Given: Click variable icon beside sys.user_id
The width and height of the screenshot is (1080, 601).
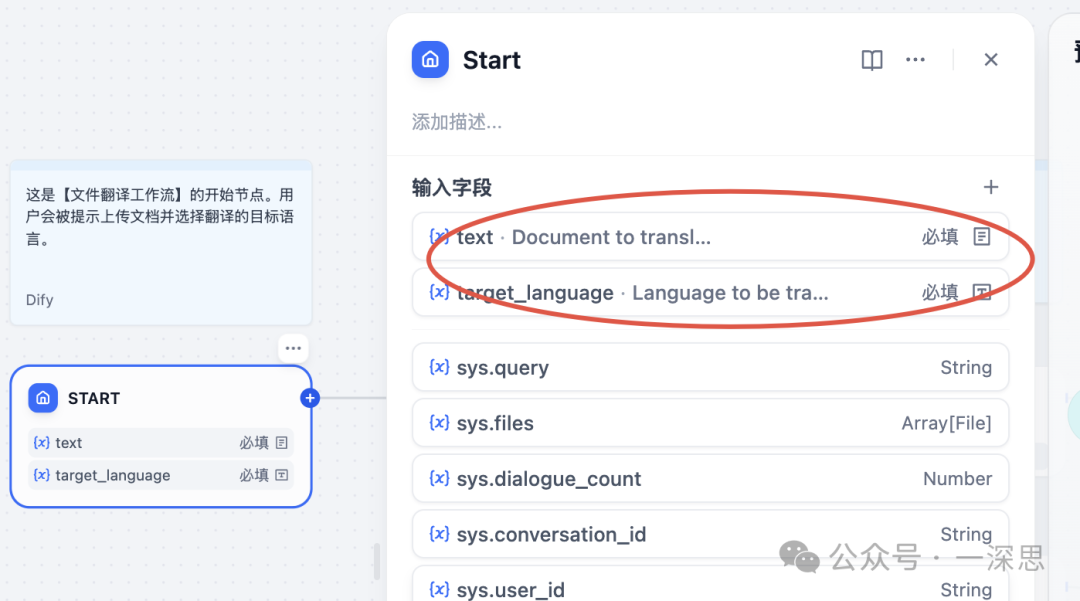Looking at the screenshot, I should (439, 590).
